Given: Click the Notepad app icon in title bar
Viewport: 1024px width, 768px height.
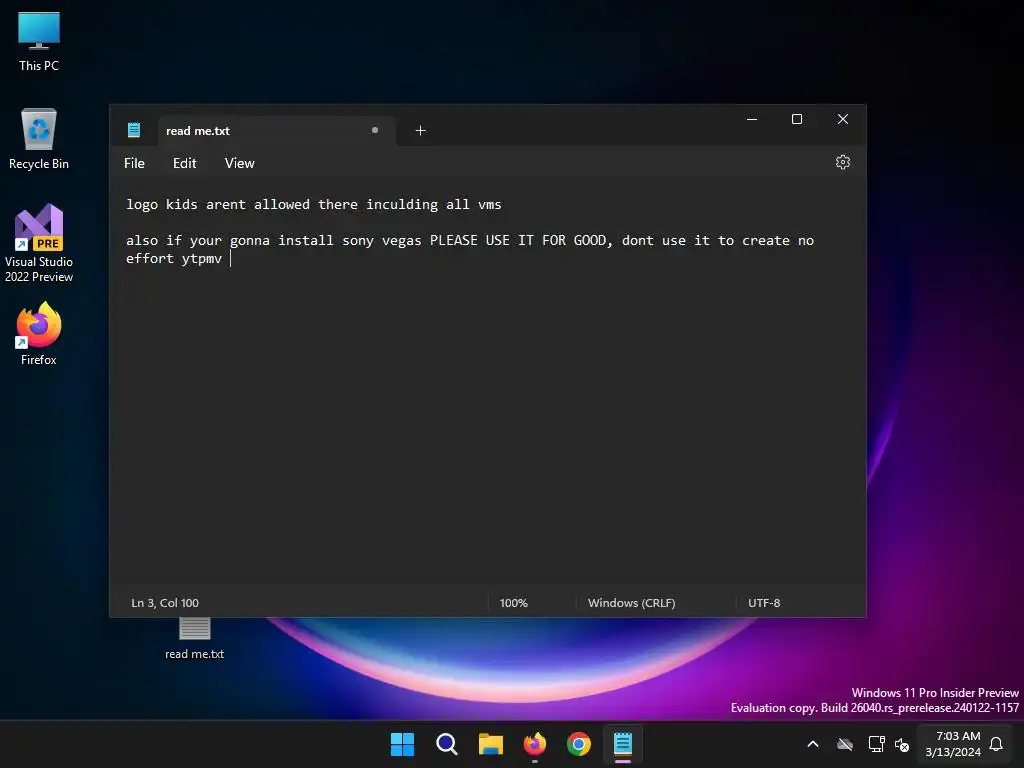Looking at the screenshot, I should point(134,130).
